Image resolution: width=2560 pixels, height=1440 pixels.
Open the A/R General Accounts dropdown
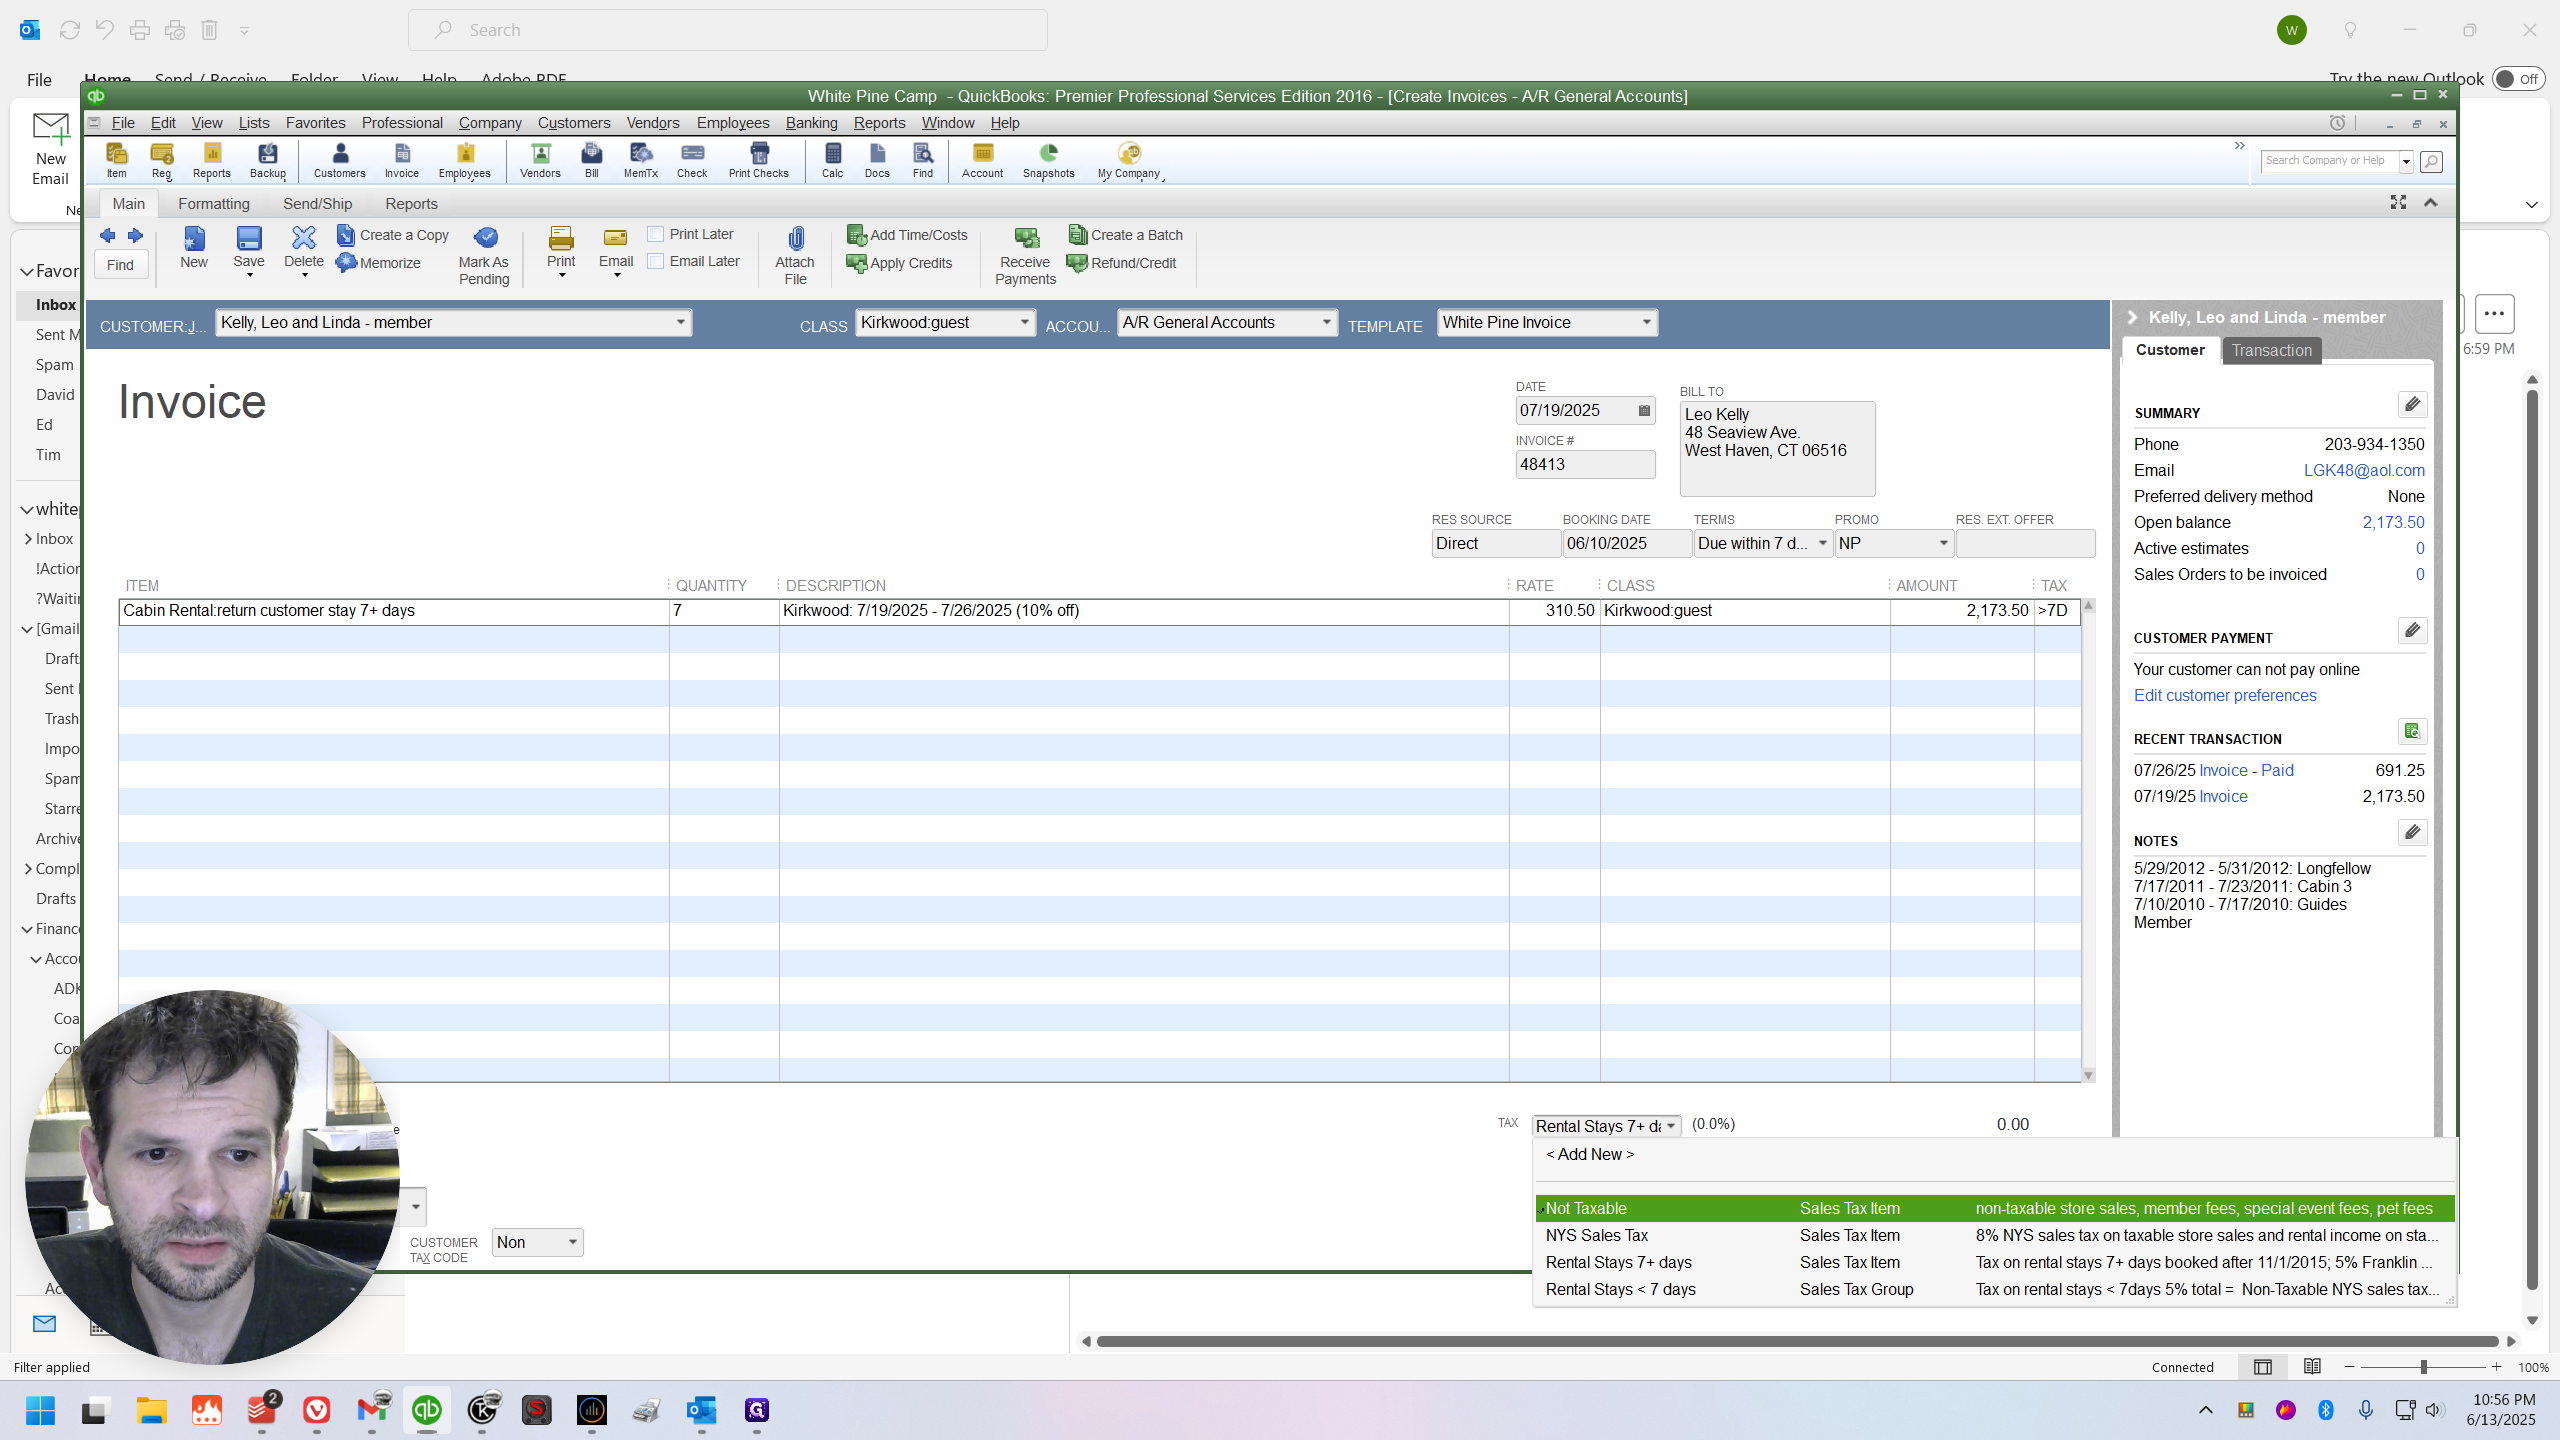tap(1326, 322)
